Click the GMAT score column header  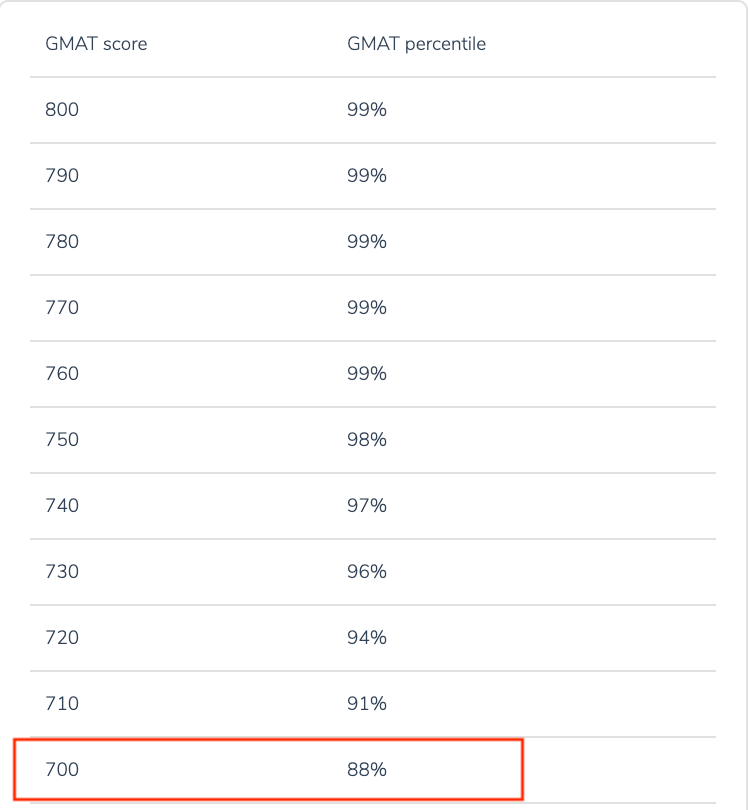(97, 44)
